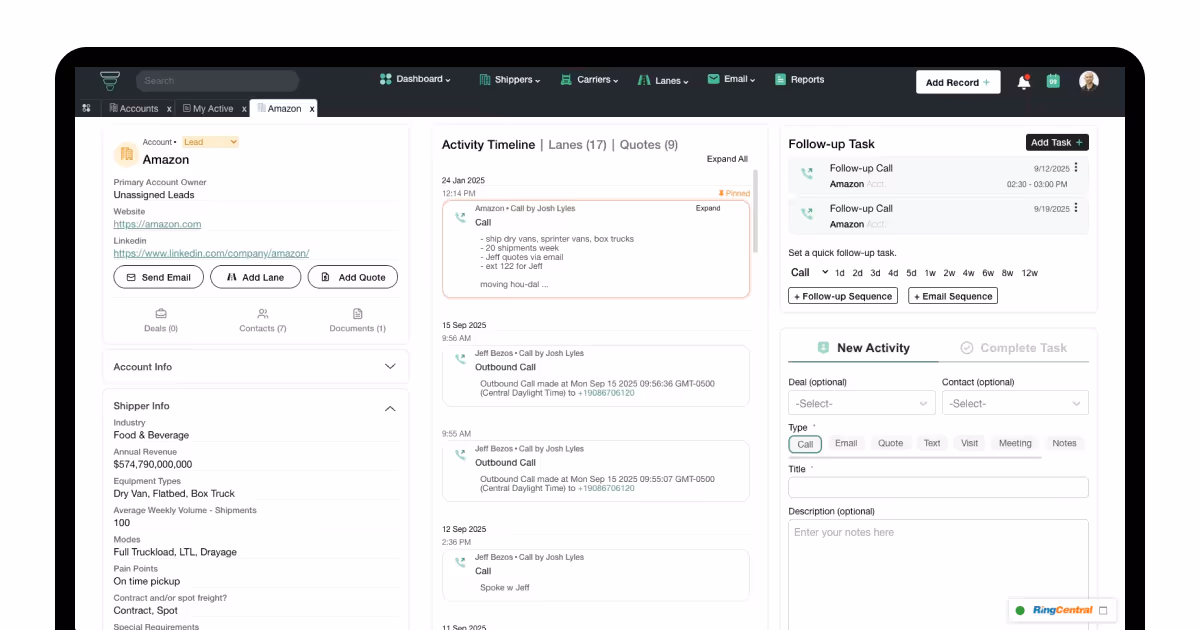Click the Documents icon
The height and width of the screenshot is (630, 1200).
pos(357,313)
